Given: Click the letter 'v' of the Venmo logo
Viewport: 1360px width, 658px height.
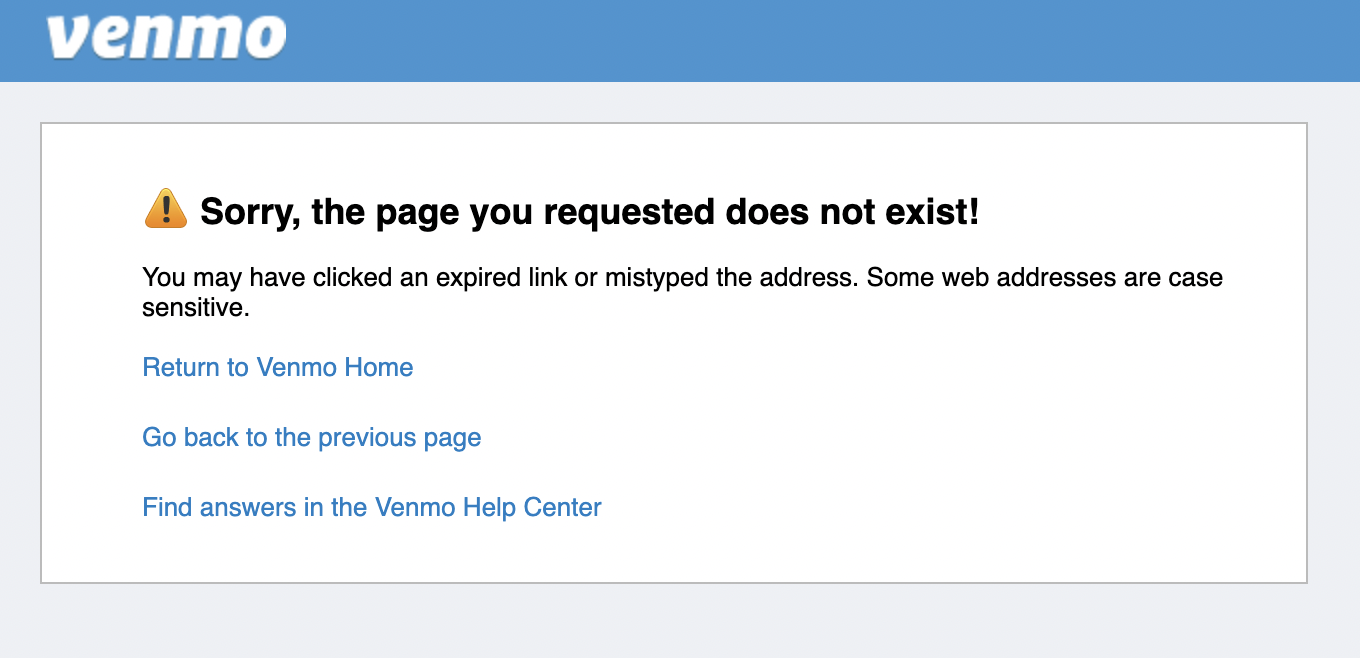Looking at the screenshot, I should pyautogui.click(x=70, y=38).
